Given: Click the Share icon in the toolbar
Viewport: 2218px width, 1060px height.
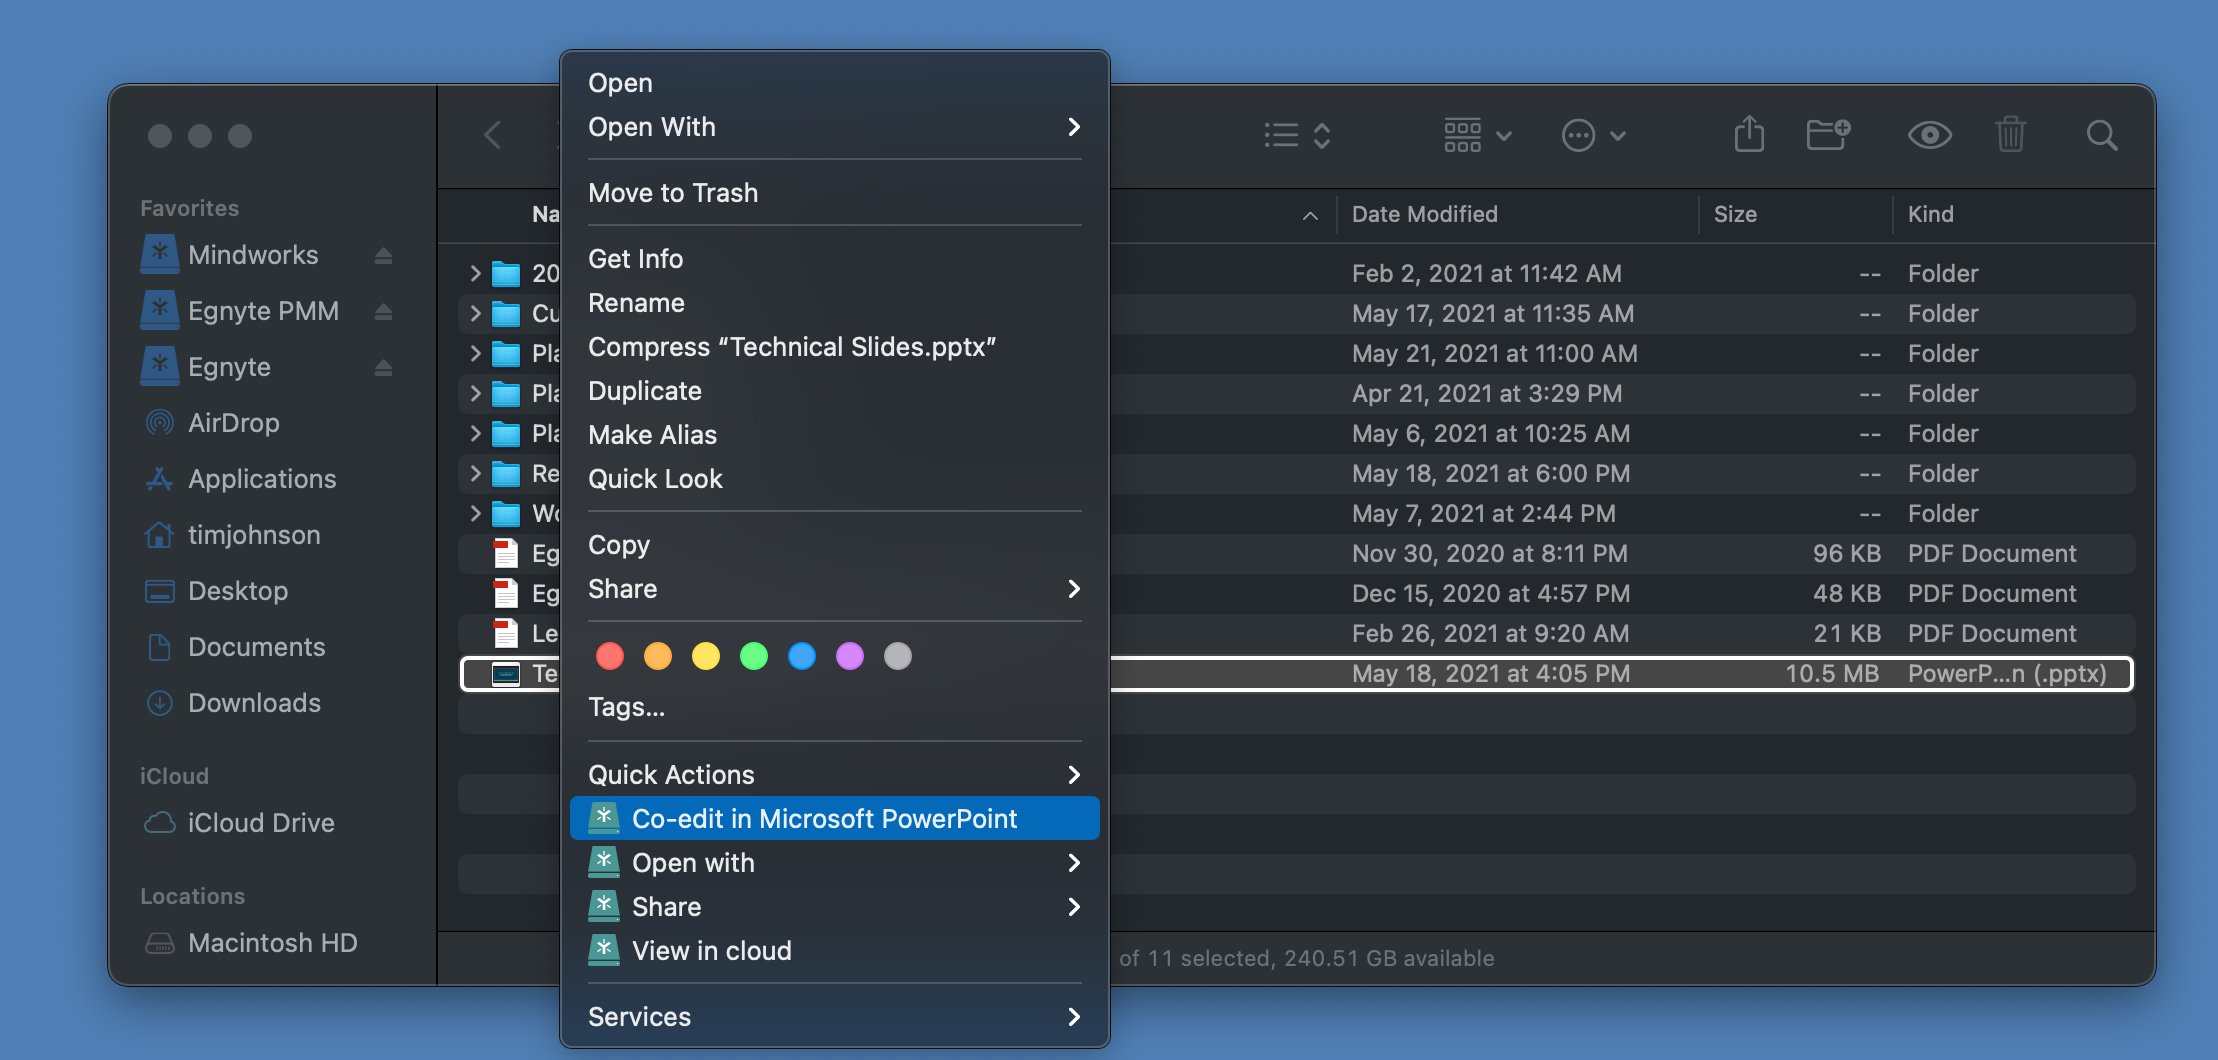Looking at the screenshot, I should click(1748, 135).
